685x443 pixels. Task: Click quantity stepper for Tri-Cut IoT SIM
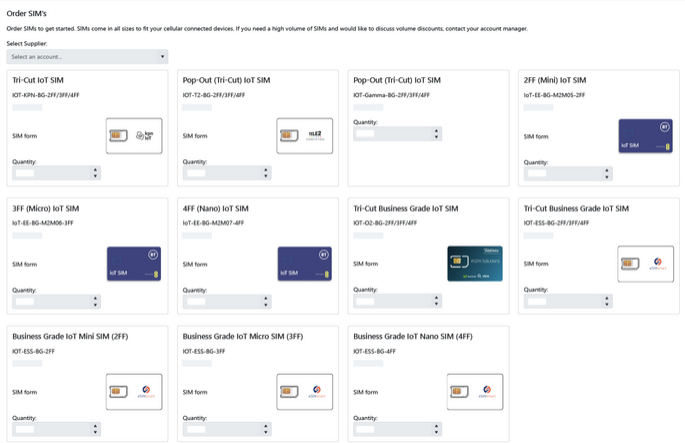pyautogui.click(x=95, y=173)
